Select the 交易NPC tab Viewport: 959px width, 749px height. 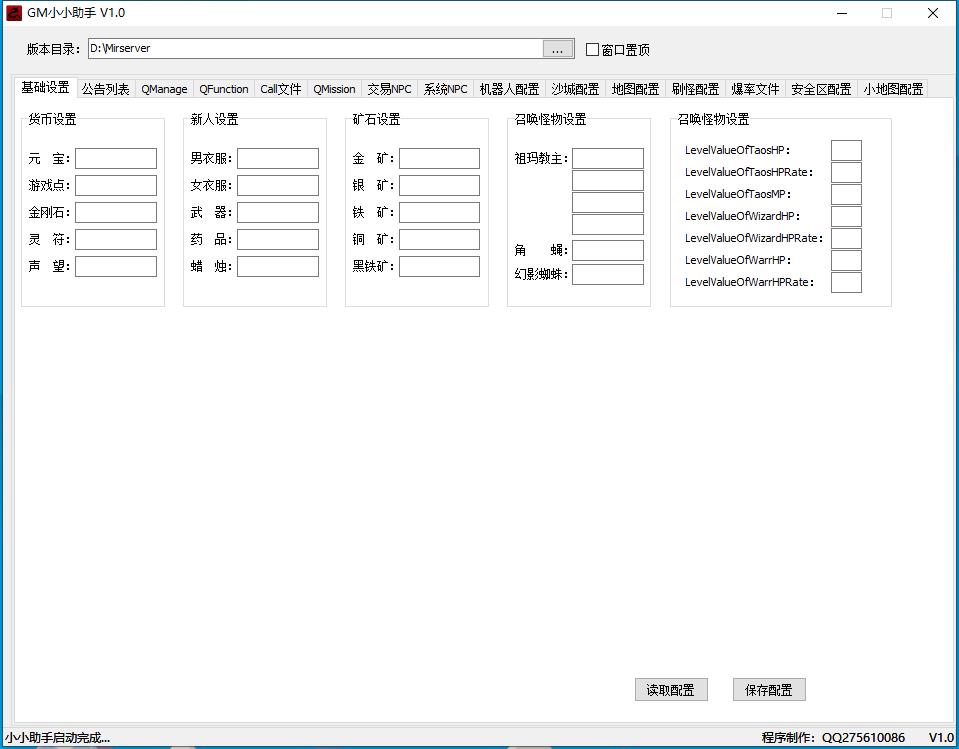pyautogui.click(x=334, y=88)
